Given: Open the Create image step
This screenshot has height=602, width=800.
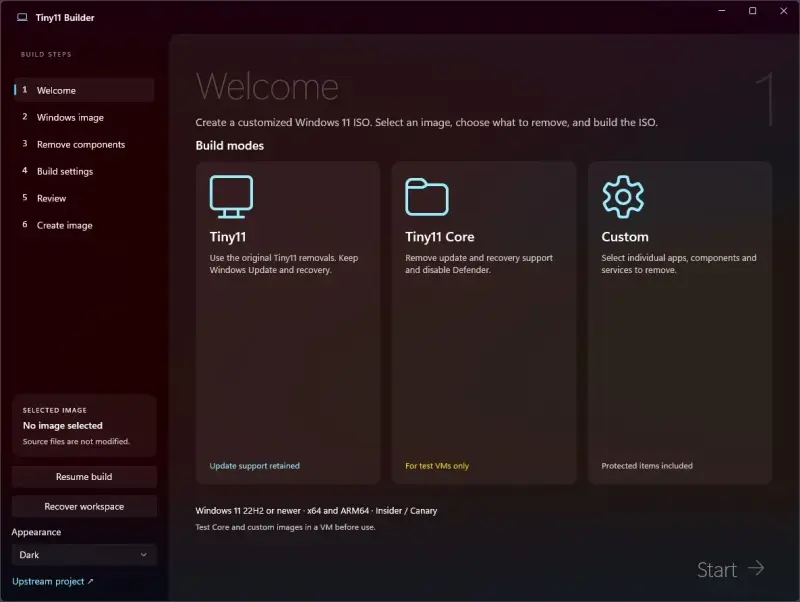Looking at the screenshot, I should [84, 225].
